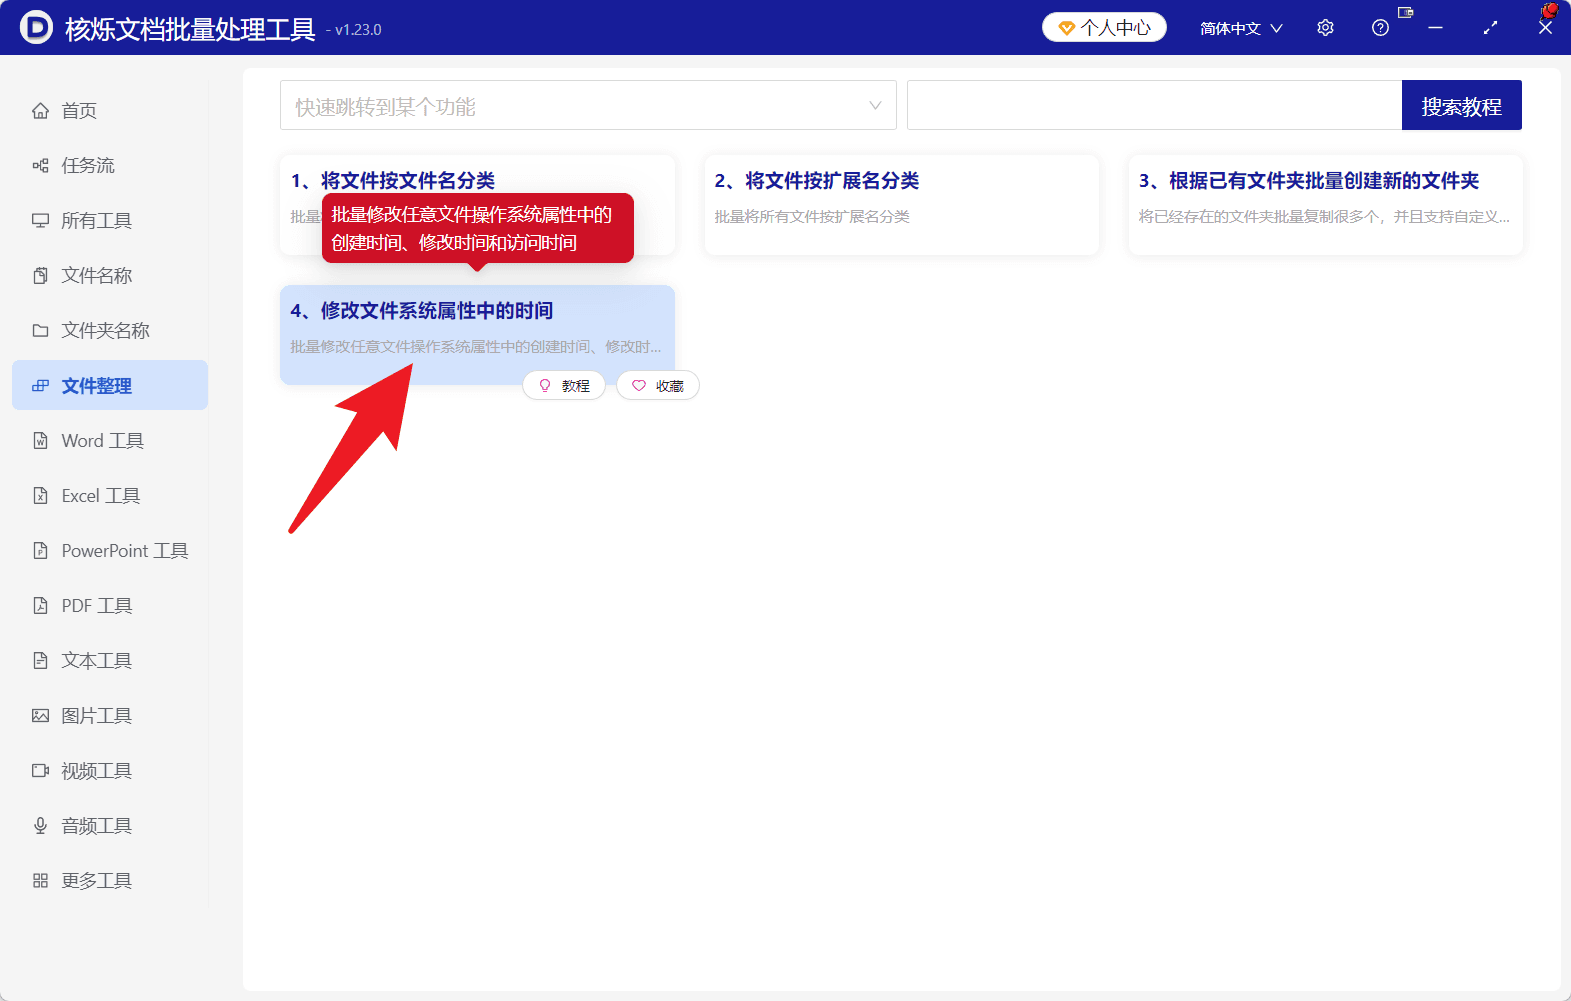
Task: Open the settings gear icon
Action: pyautogui.click(x=1325, y=28)
